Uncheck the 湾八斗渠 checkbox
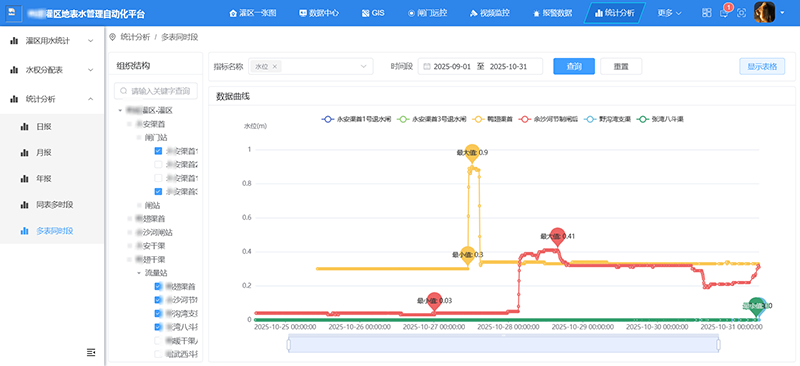Image resolution: width=800 pixels, height=366 pixels. pyautogui.click(x=158, y=327)
